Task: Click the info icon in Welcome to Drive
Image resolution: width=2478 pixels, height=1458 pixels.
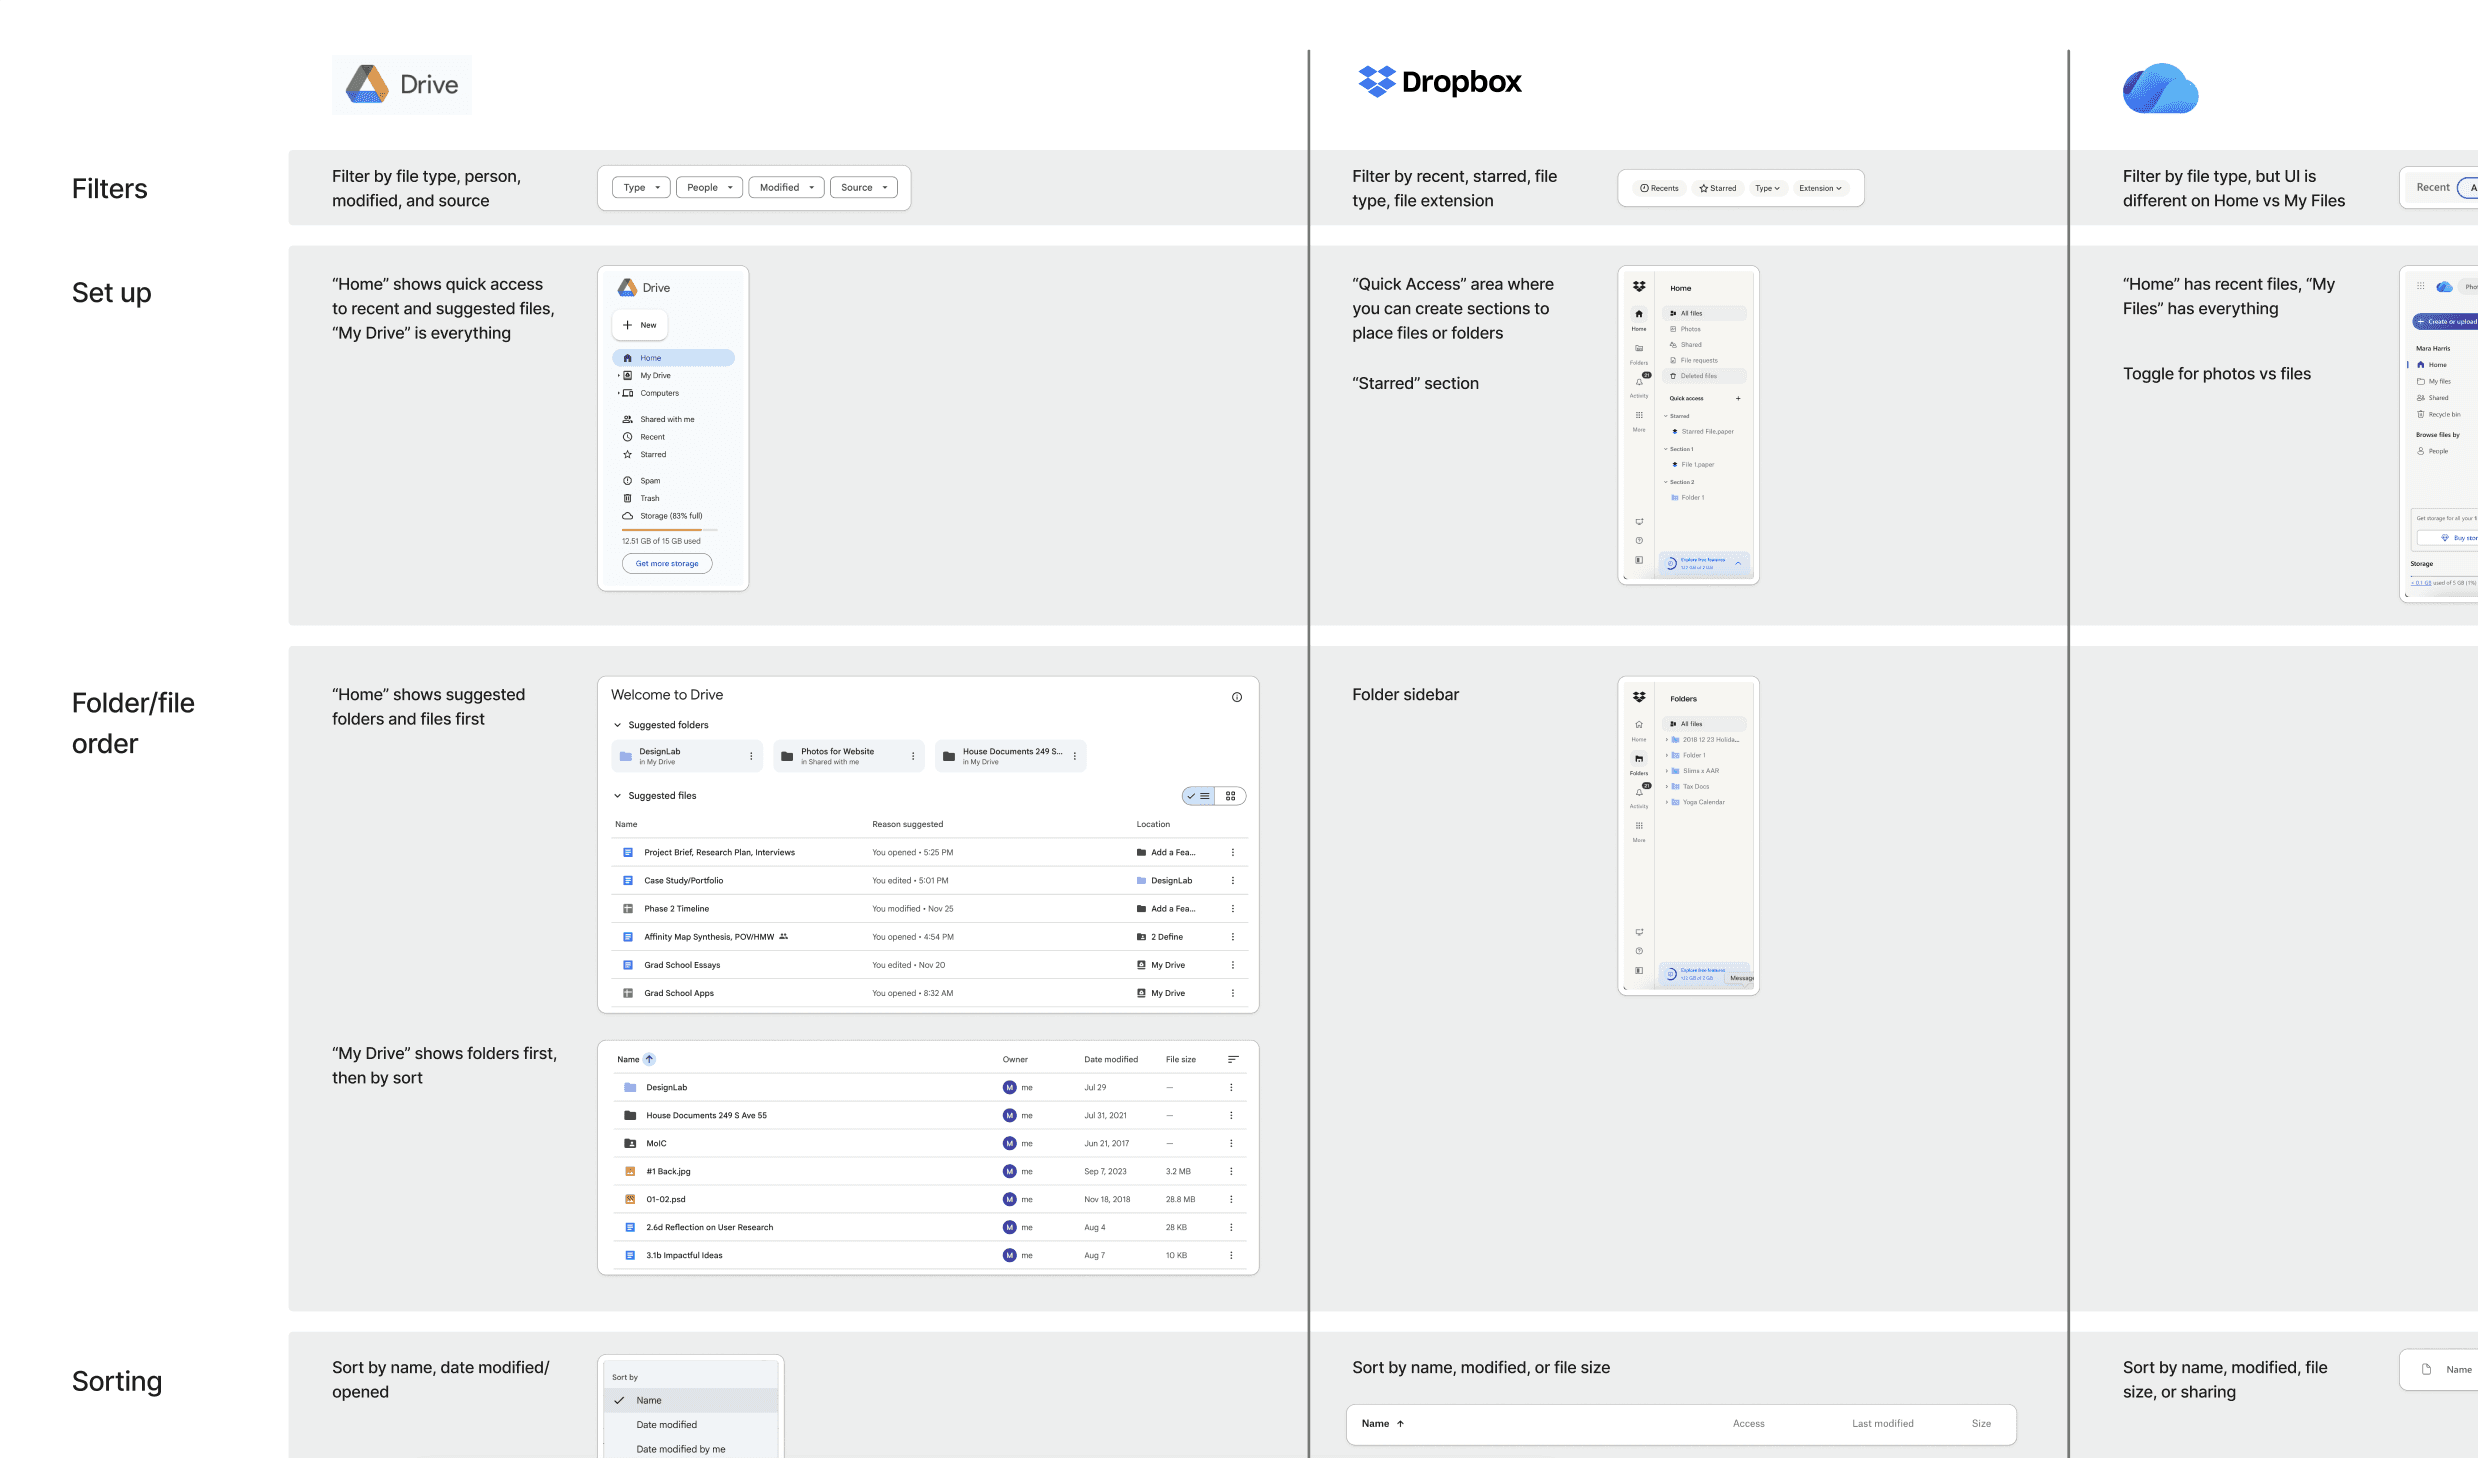Action: 1237,697
